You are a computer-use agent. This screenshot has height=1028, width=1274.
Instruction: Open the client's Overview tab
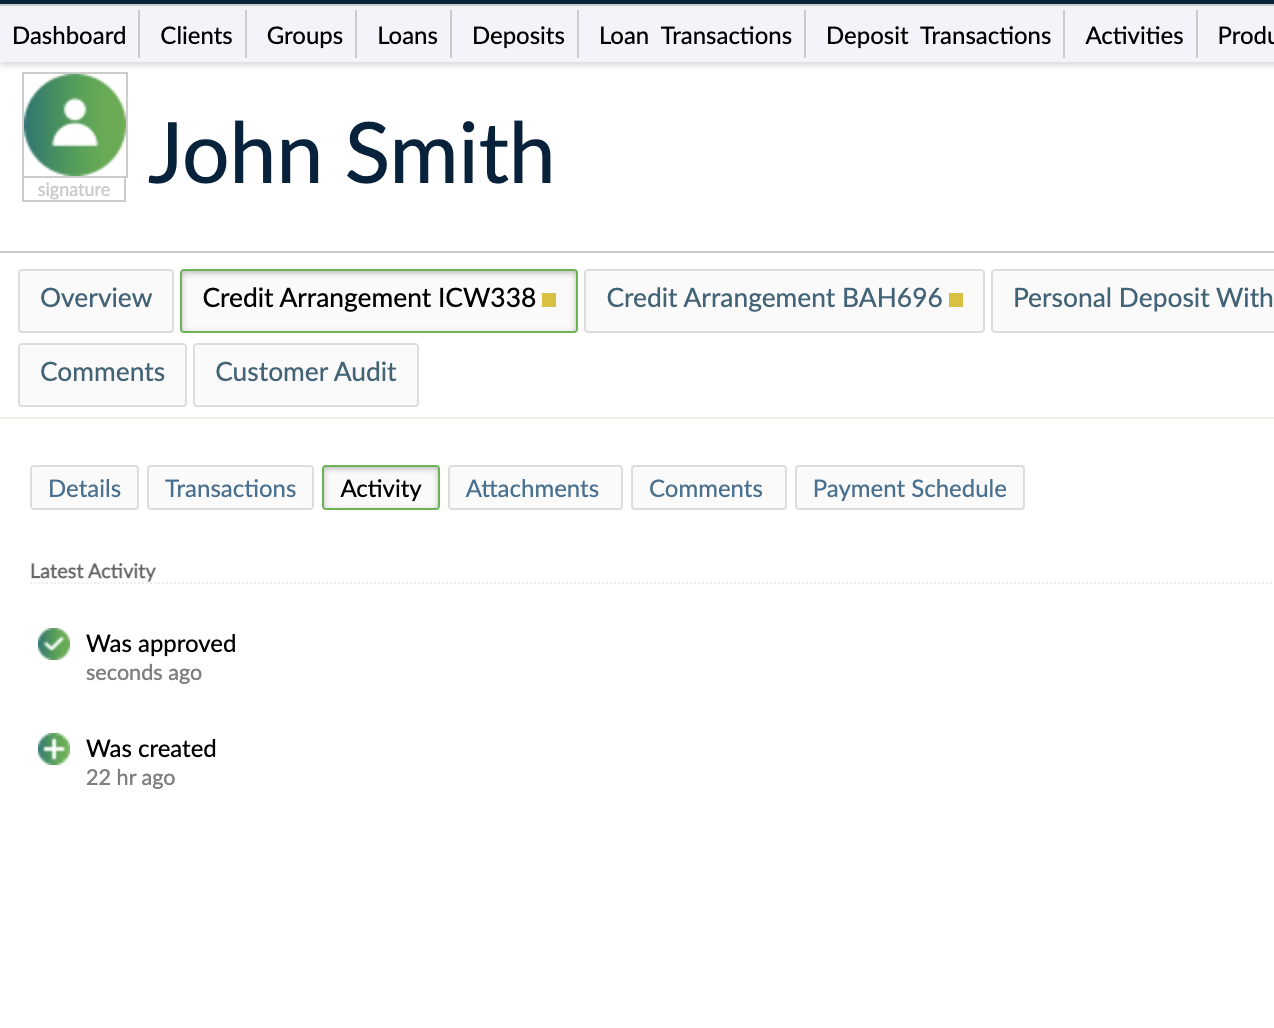click(95, 298)
